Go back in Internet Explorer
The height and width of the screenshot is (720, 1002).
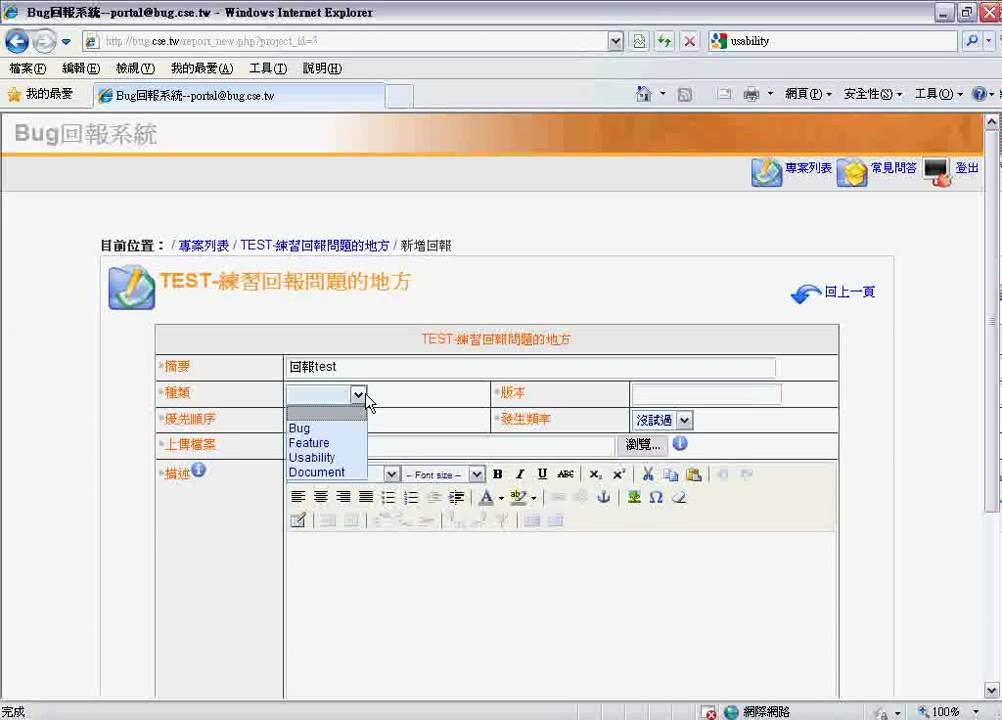[x=17, y=42]
